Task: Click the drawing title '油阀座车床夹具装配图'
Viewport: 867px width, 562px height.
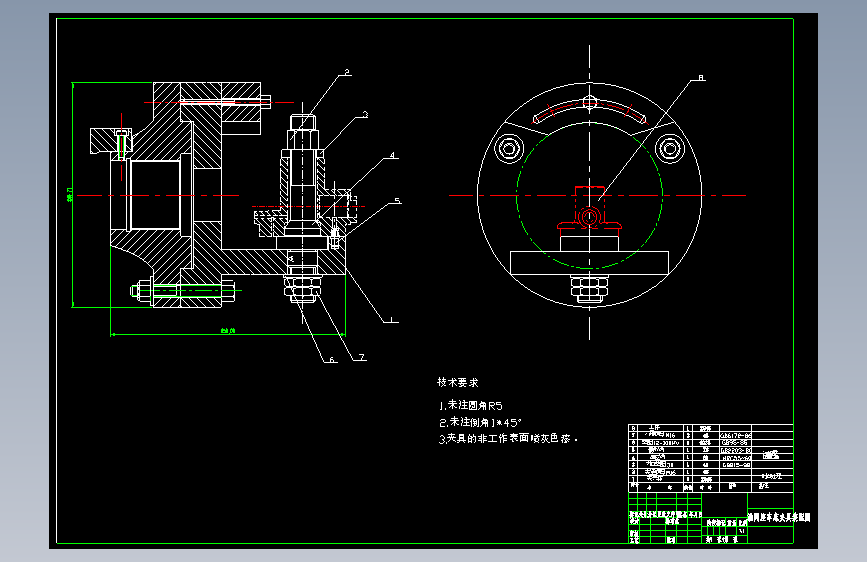Action: pos(779,517)
